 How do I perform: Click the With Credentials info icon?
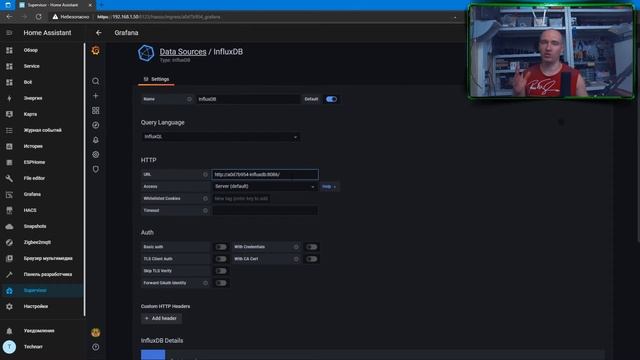tap(296, 247)
